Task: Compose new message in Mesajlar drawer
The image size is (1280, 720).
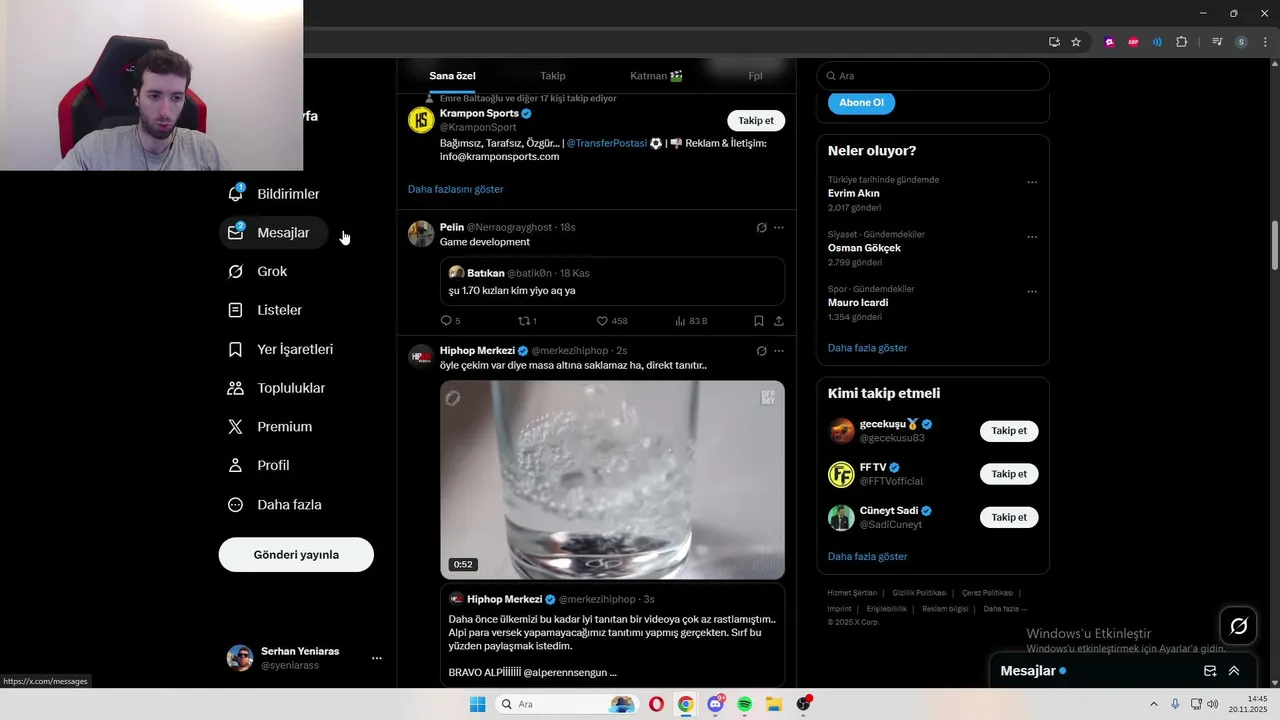Action: pos(1210,671)
